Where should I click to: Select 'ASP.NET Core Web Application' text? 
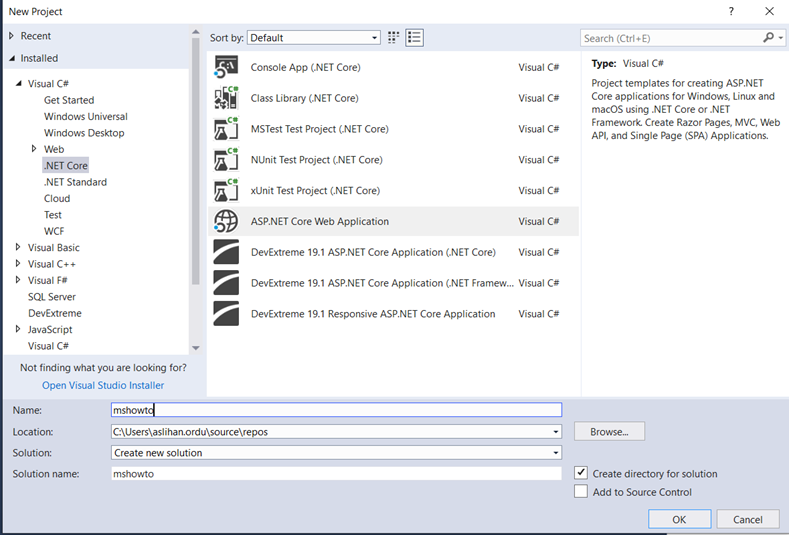coord(320,221)
